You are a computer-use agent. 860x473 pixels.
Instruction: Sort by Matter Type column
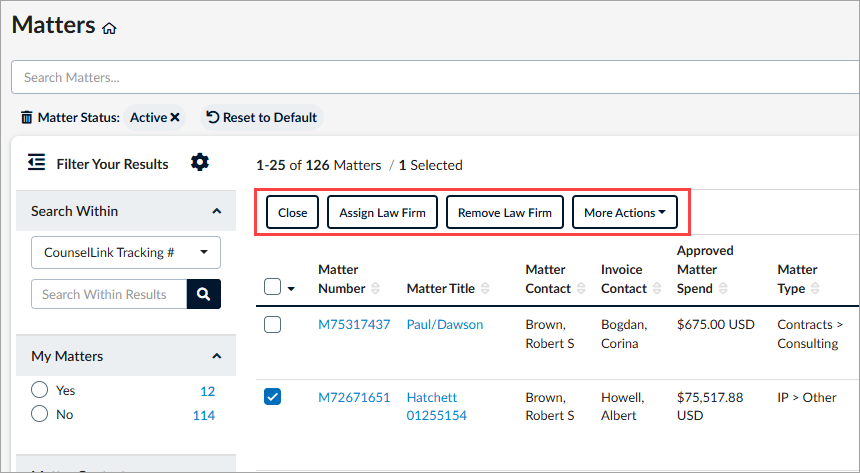pyautogui.click(x=815, y=289)
